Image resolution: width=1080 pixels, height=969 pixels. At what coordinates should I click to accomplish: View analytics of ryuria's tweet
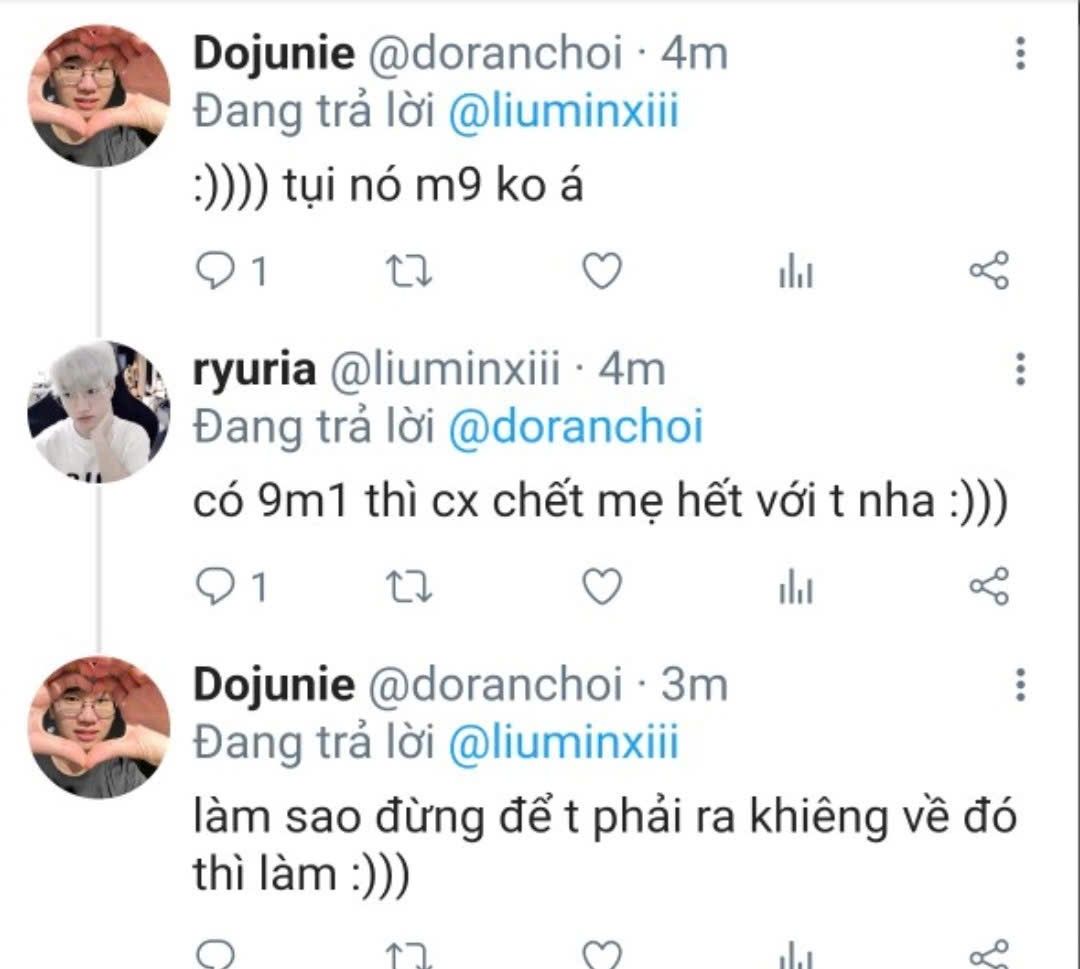[x=796, y=587]
